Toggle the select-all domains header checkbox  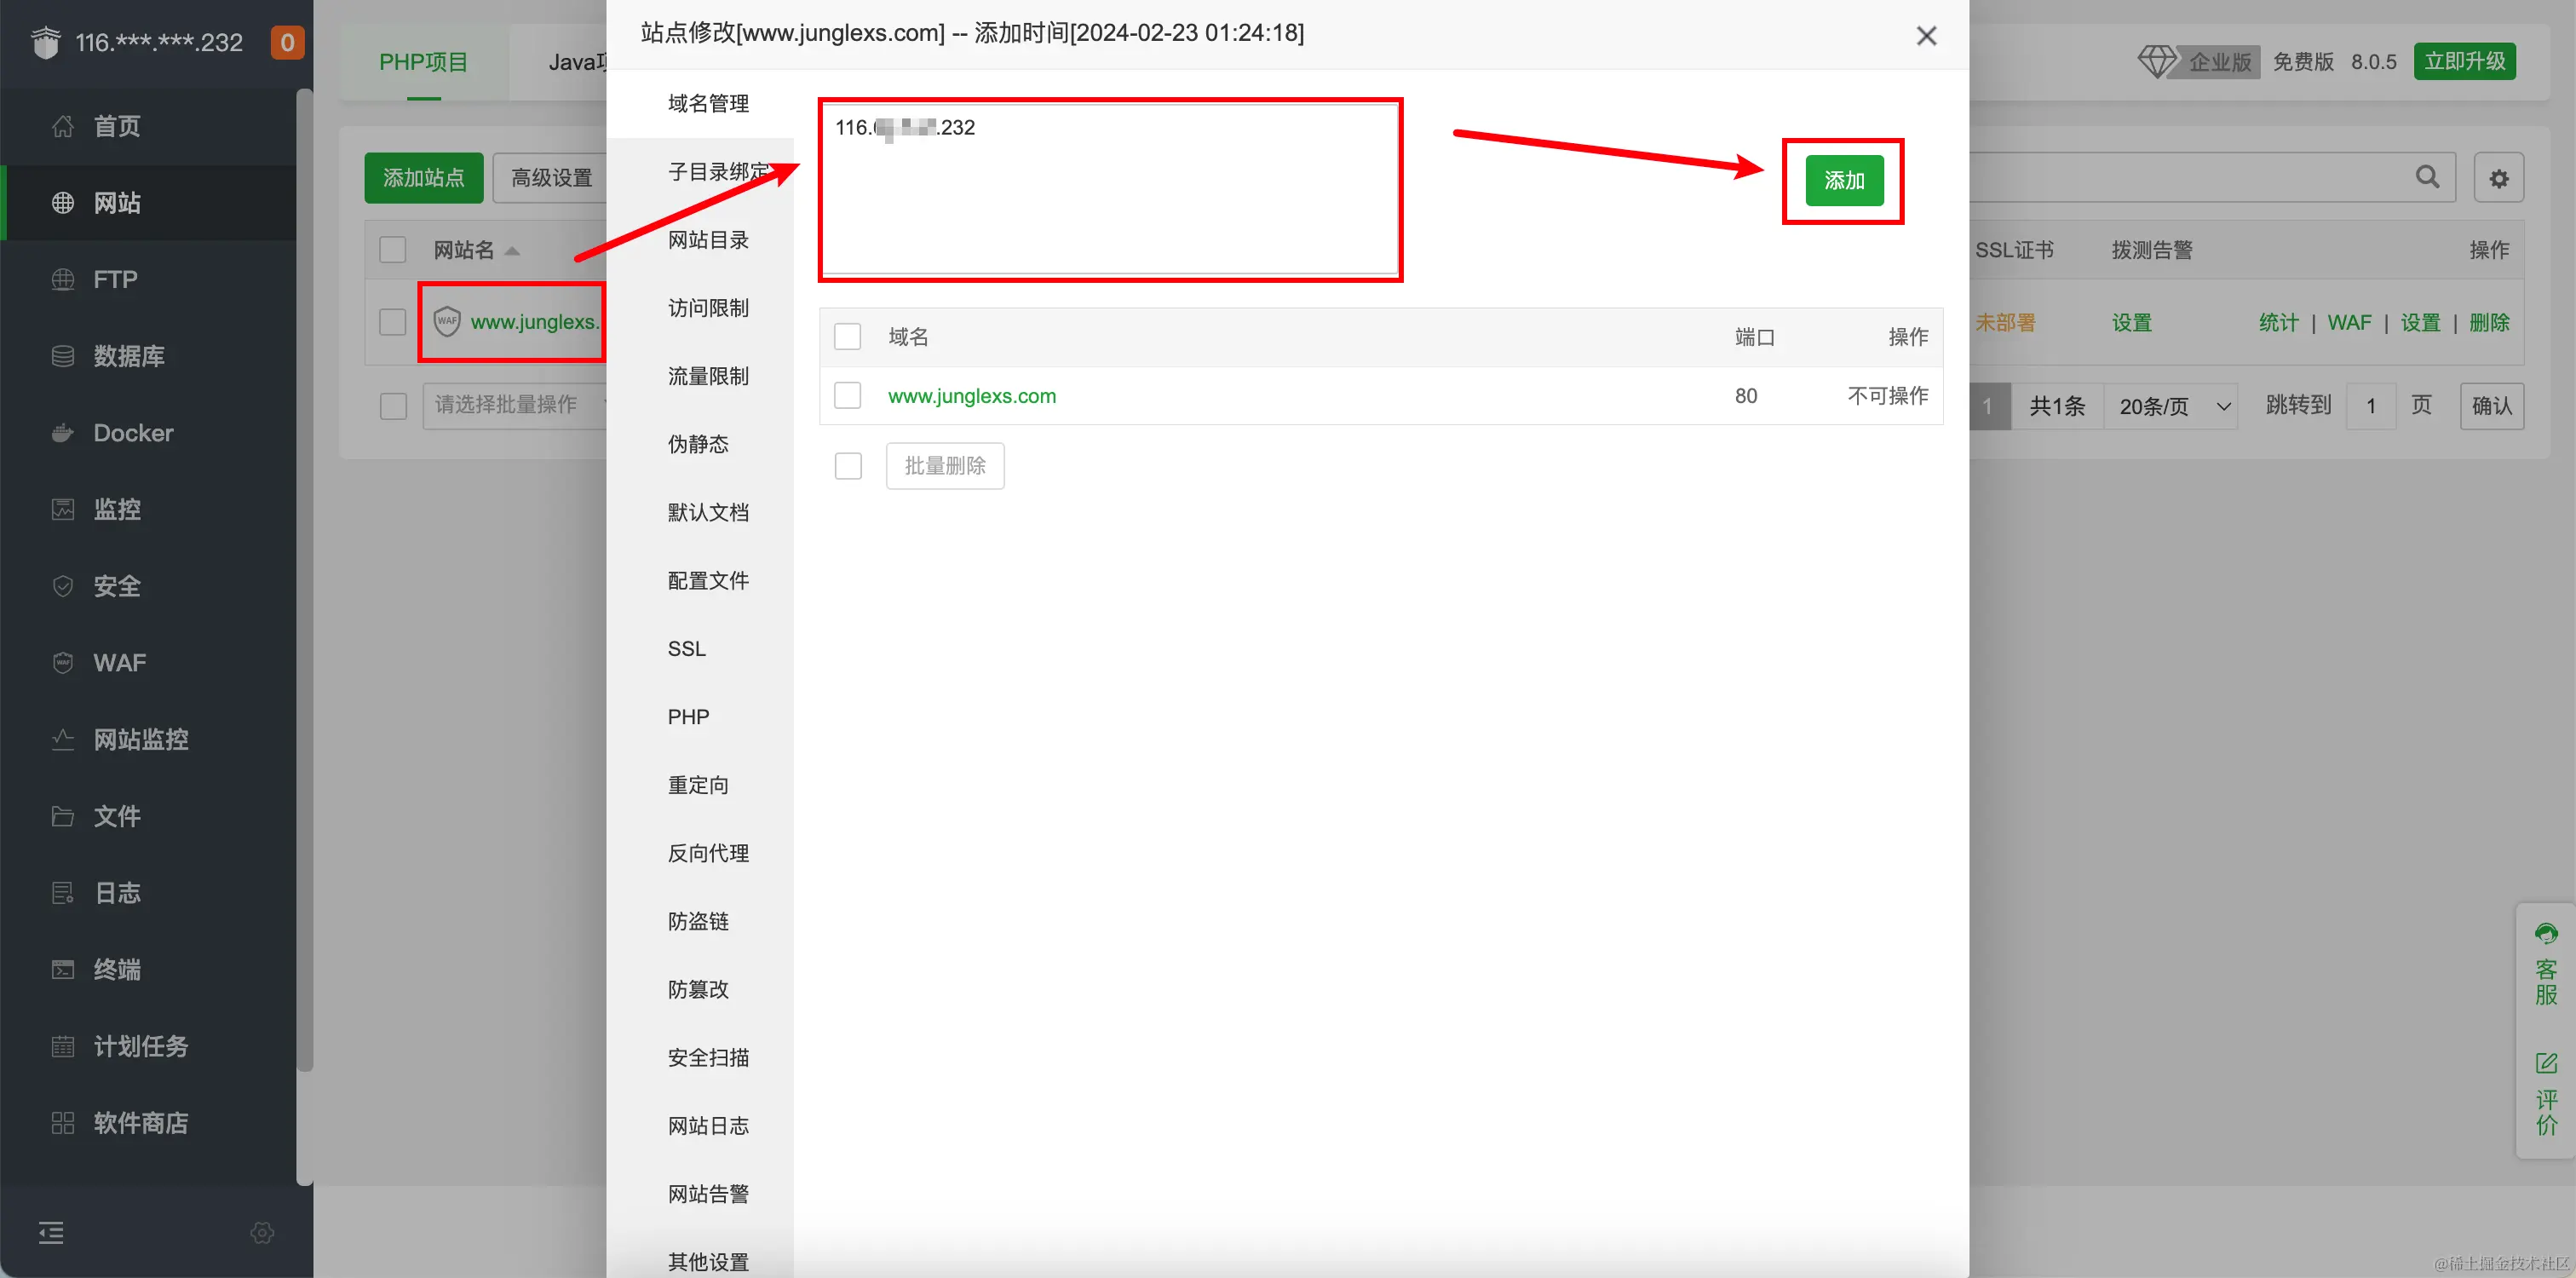click(x=847, y=337)
